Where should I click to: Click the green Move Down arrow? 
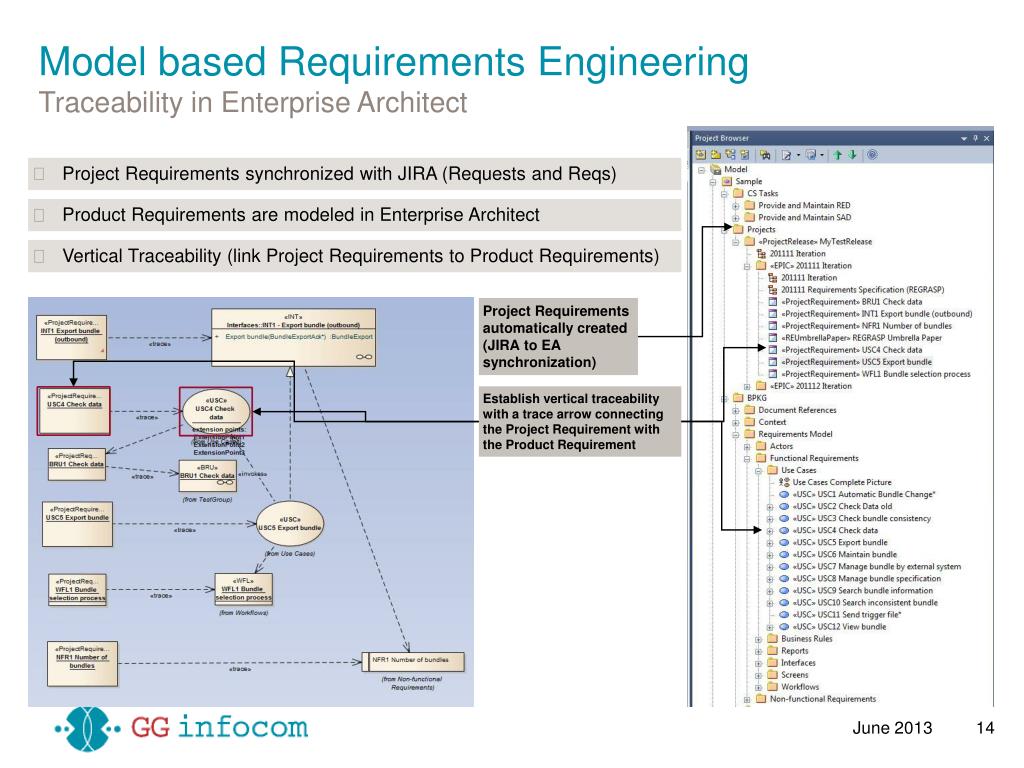[x=852, y=155]
